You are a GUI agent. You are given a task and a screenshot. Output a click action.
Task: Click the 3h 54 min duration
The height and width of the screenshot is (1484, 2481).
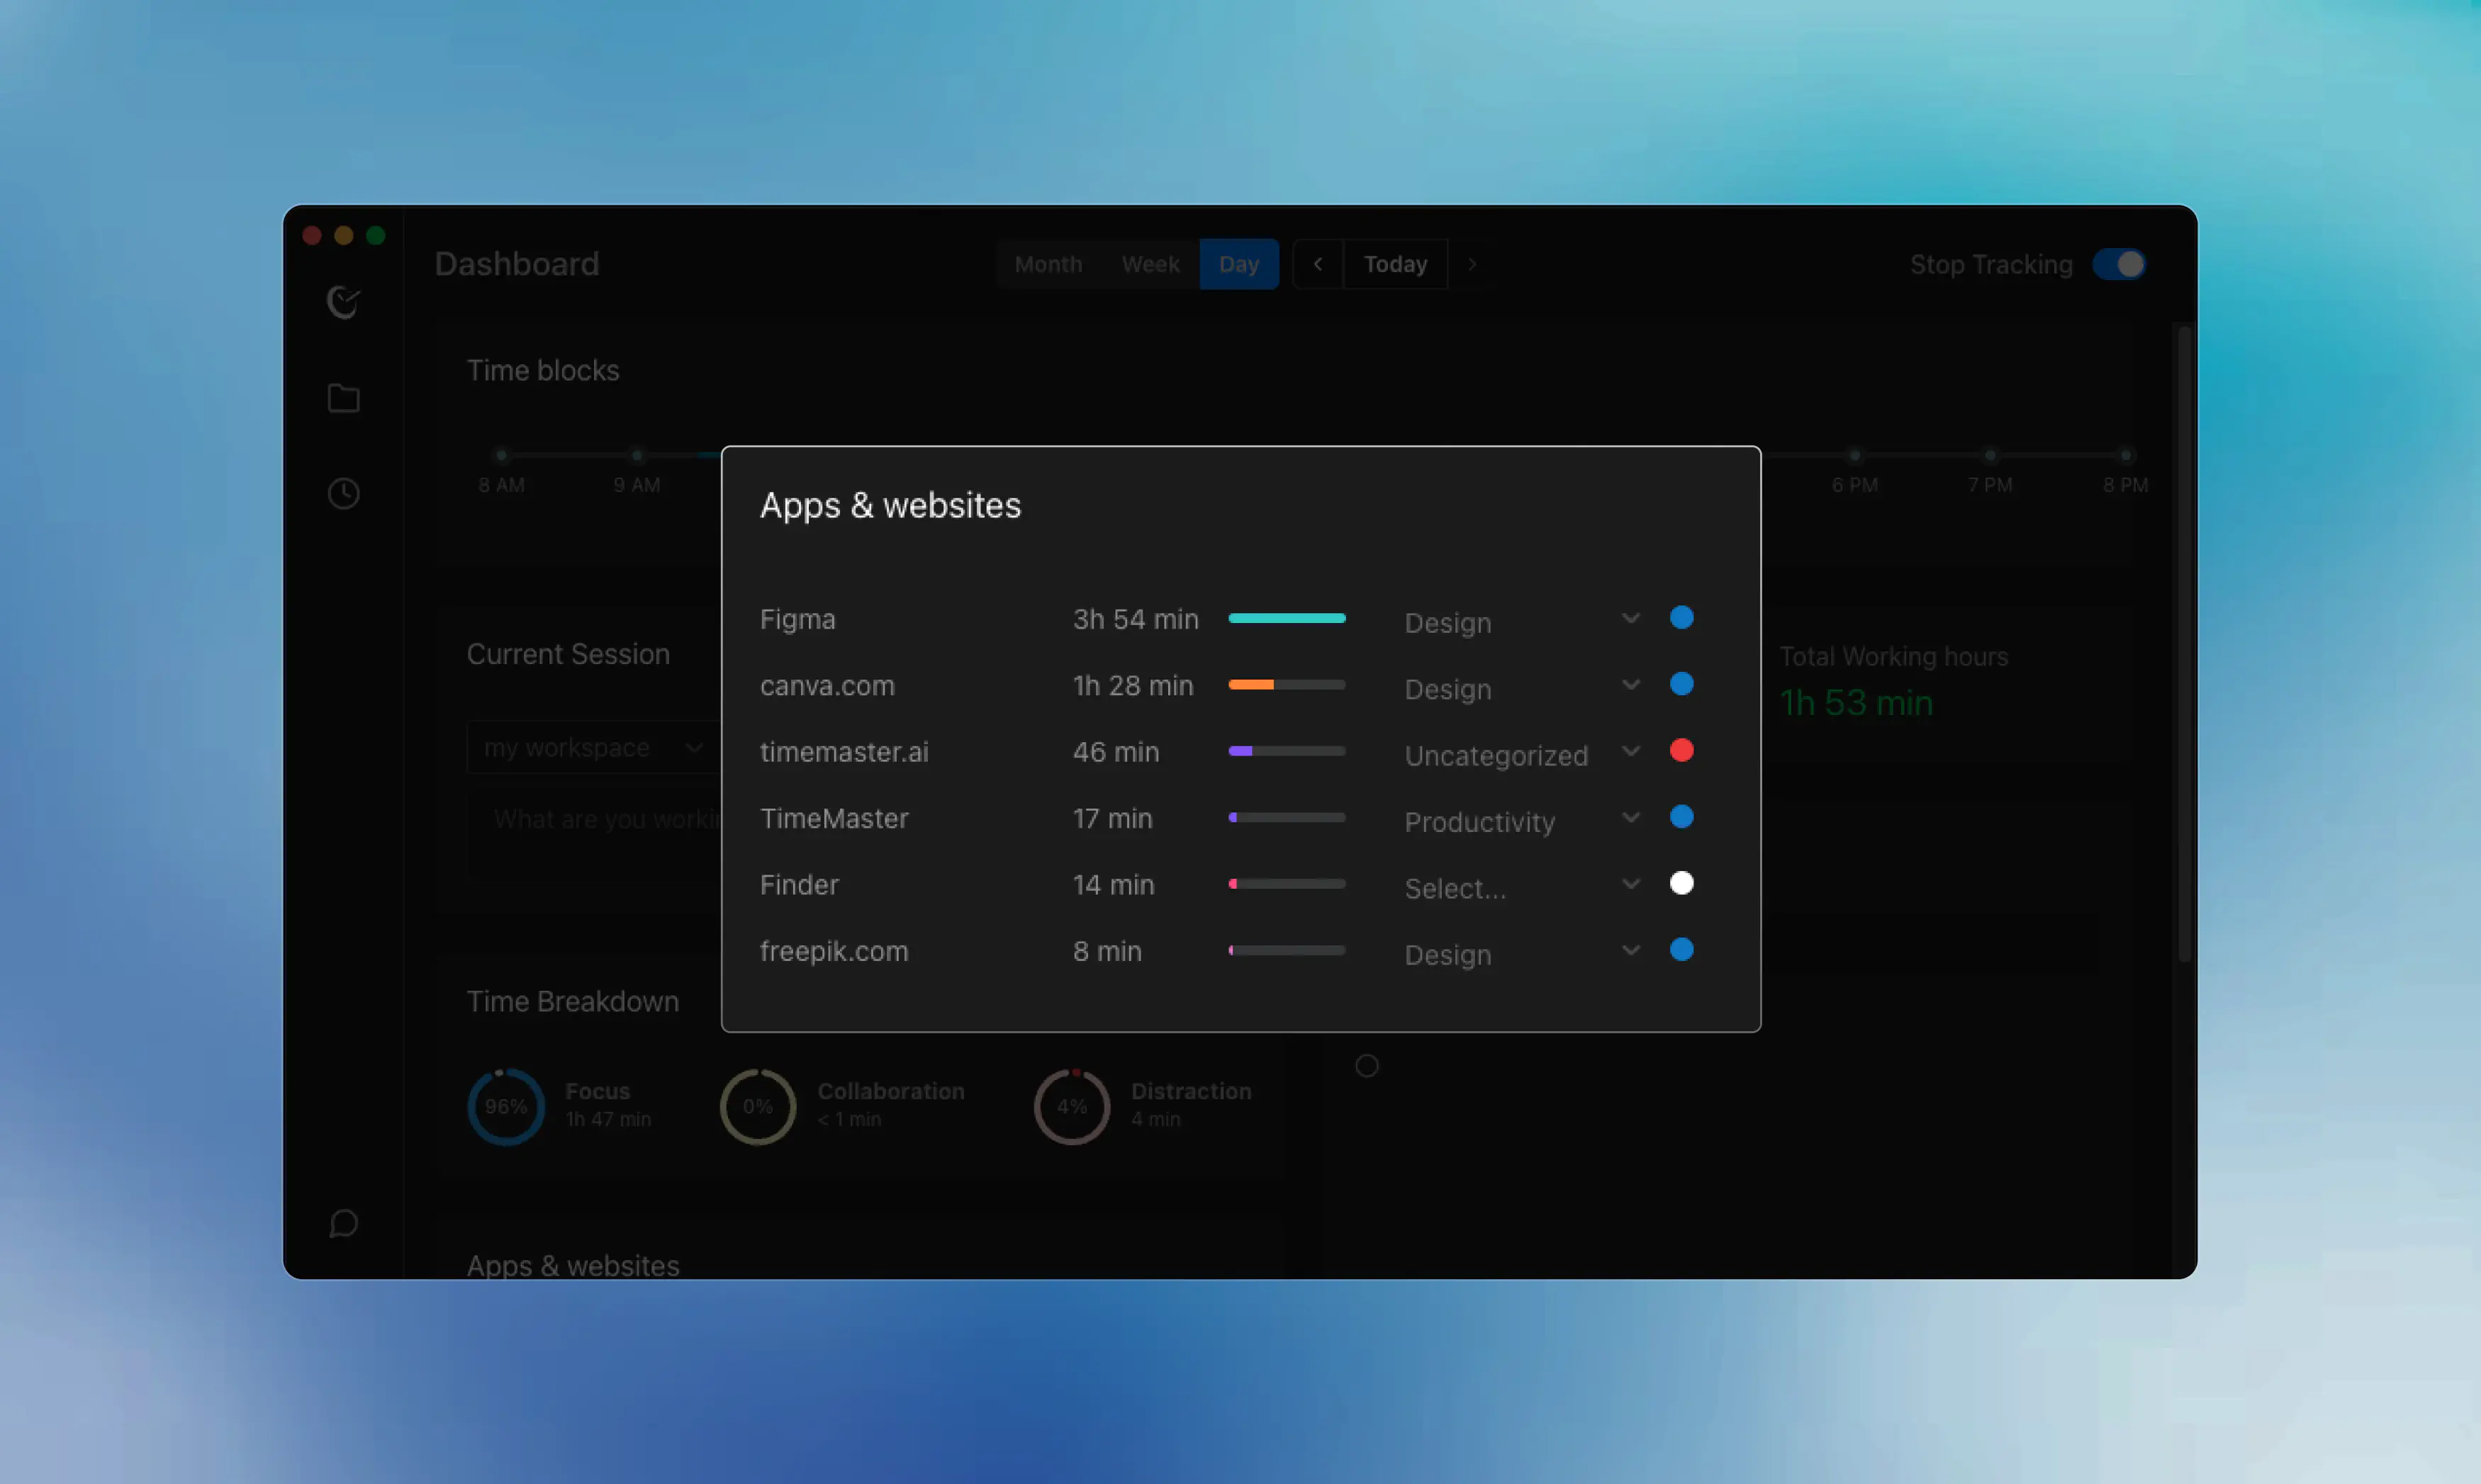1135,619
